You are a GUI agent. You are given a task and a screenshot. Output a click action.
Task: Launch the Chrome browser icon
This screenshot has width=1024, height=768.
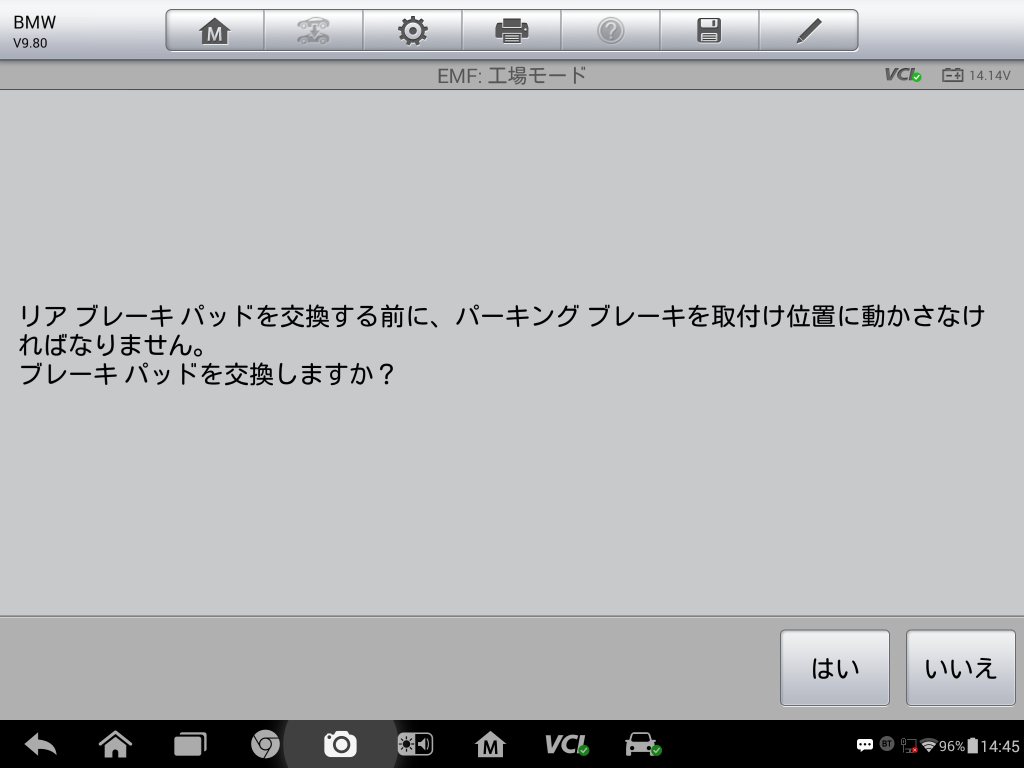click(x=265, y=744)
